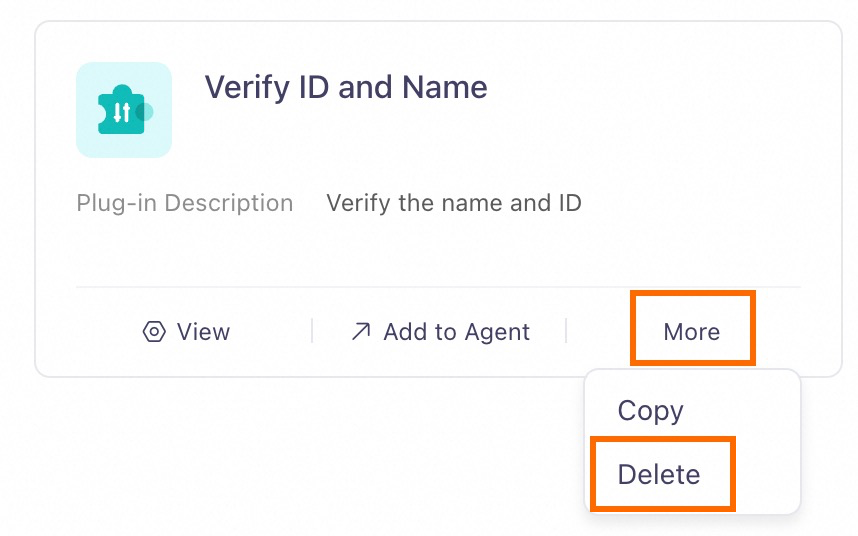
Task: Click the Add to Agent button text
Action: pyautogui.click(x=457, y=331)
